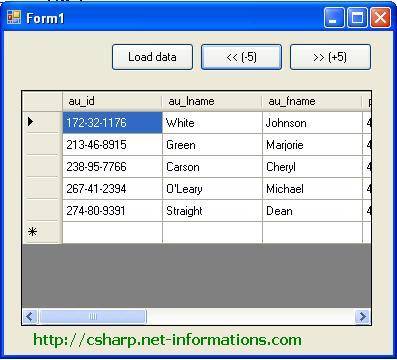Image resolution: width=397 pixels, height=360 pixels.
Task: Sort by the au_fname column header
Action: (x=312, y=101)
